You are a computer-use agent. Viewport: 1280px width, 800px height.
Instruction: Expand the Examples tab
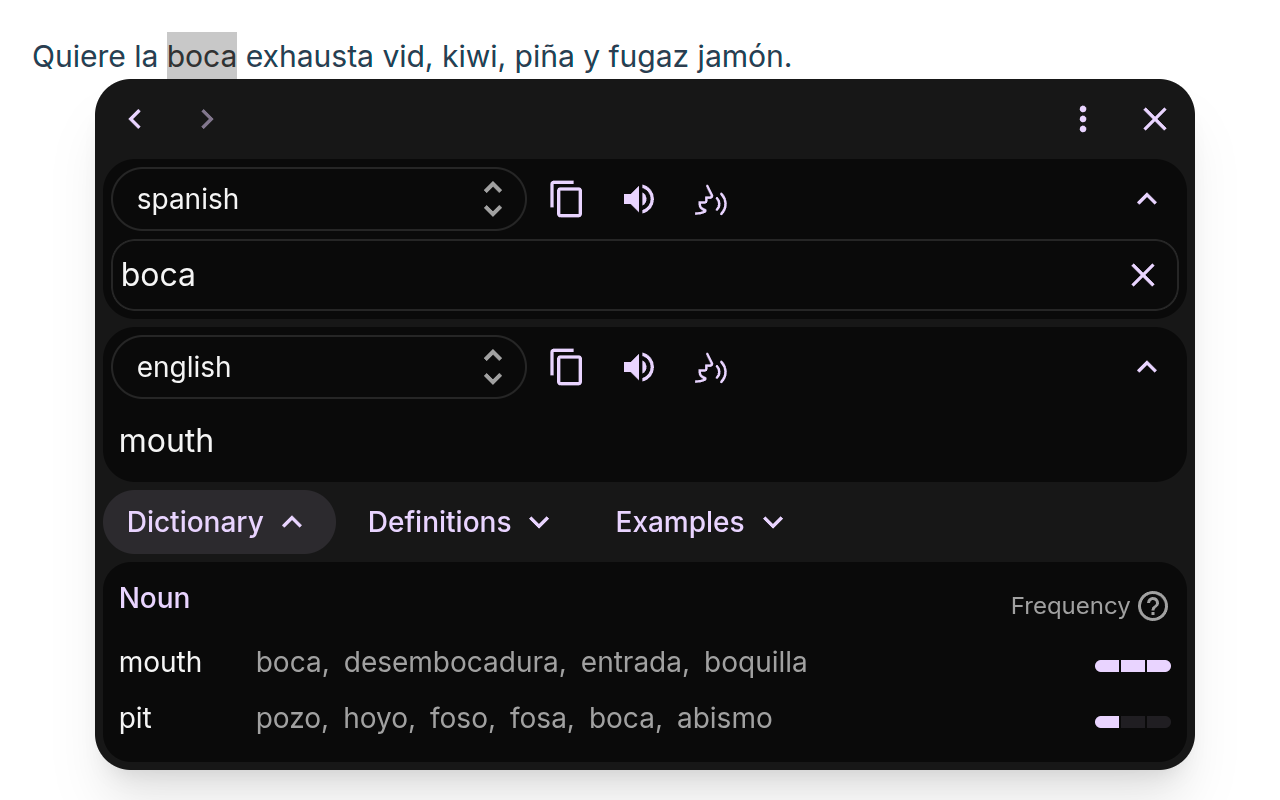pyautogui.click(x=699, y=522)
